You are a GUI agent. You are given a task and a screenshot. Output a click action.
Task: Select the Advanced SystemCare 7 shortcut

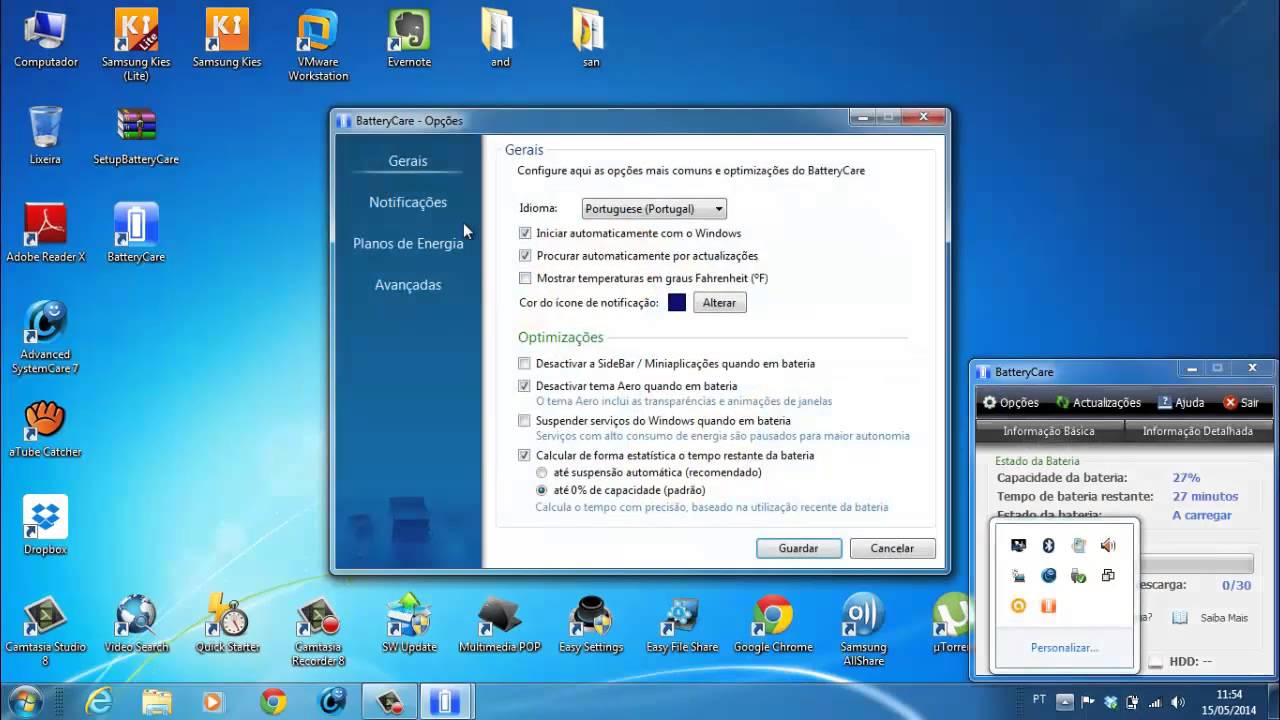pos(45,338)
